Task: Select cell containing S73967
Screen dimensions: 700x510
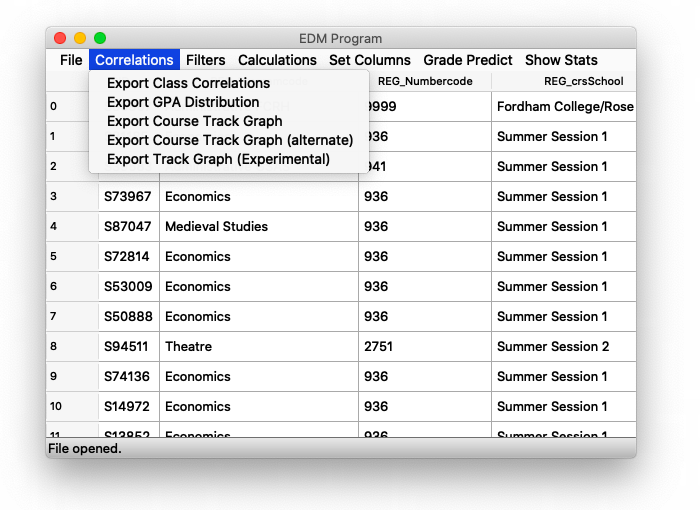Action: [x=128, y=197]
